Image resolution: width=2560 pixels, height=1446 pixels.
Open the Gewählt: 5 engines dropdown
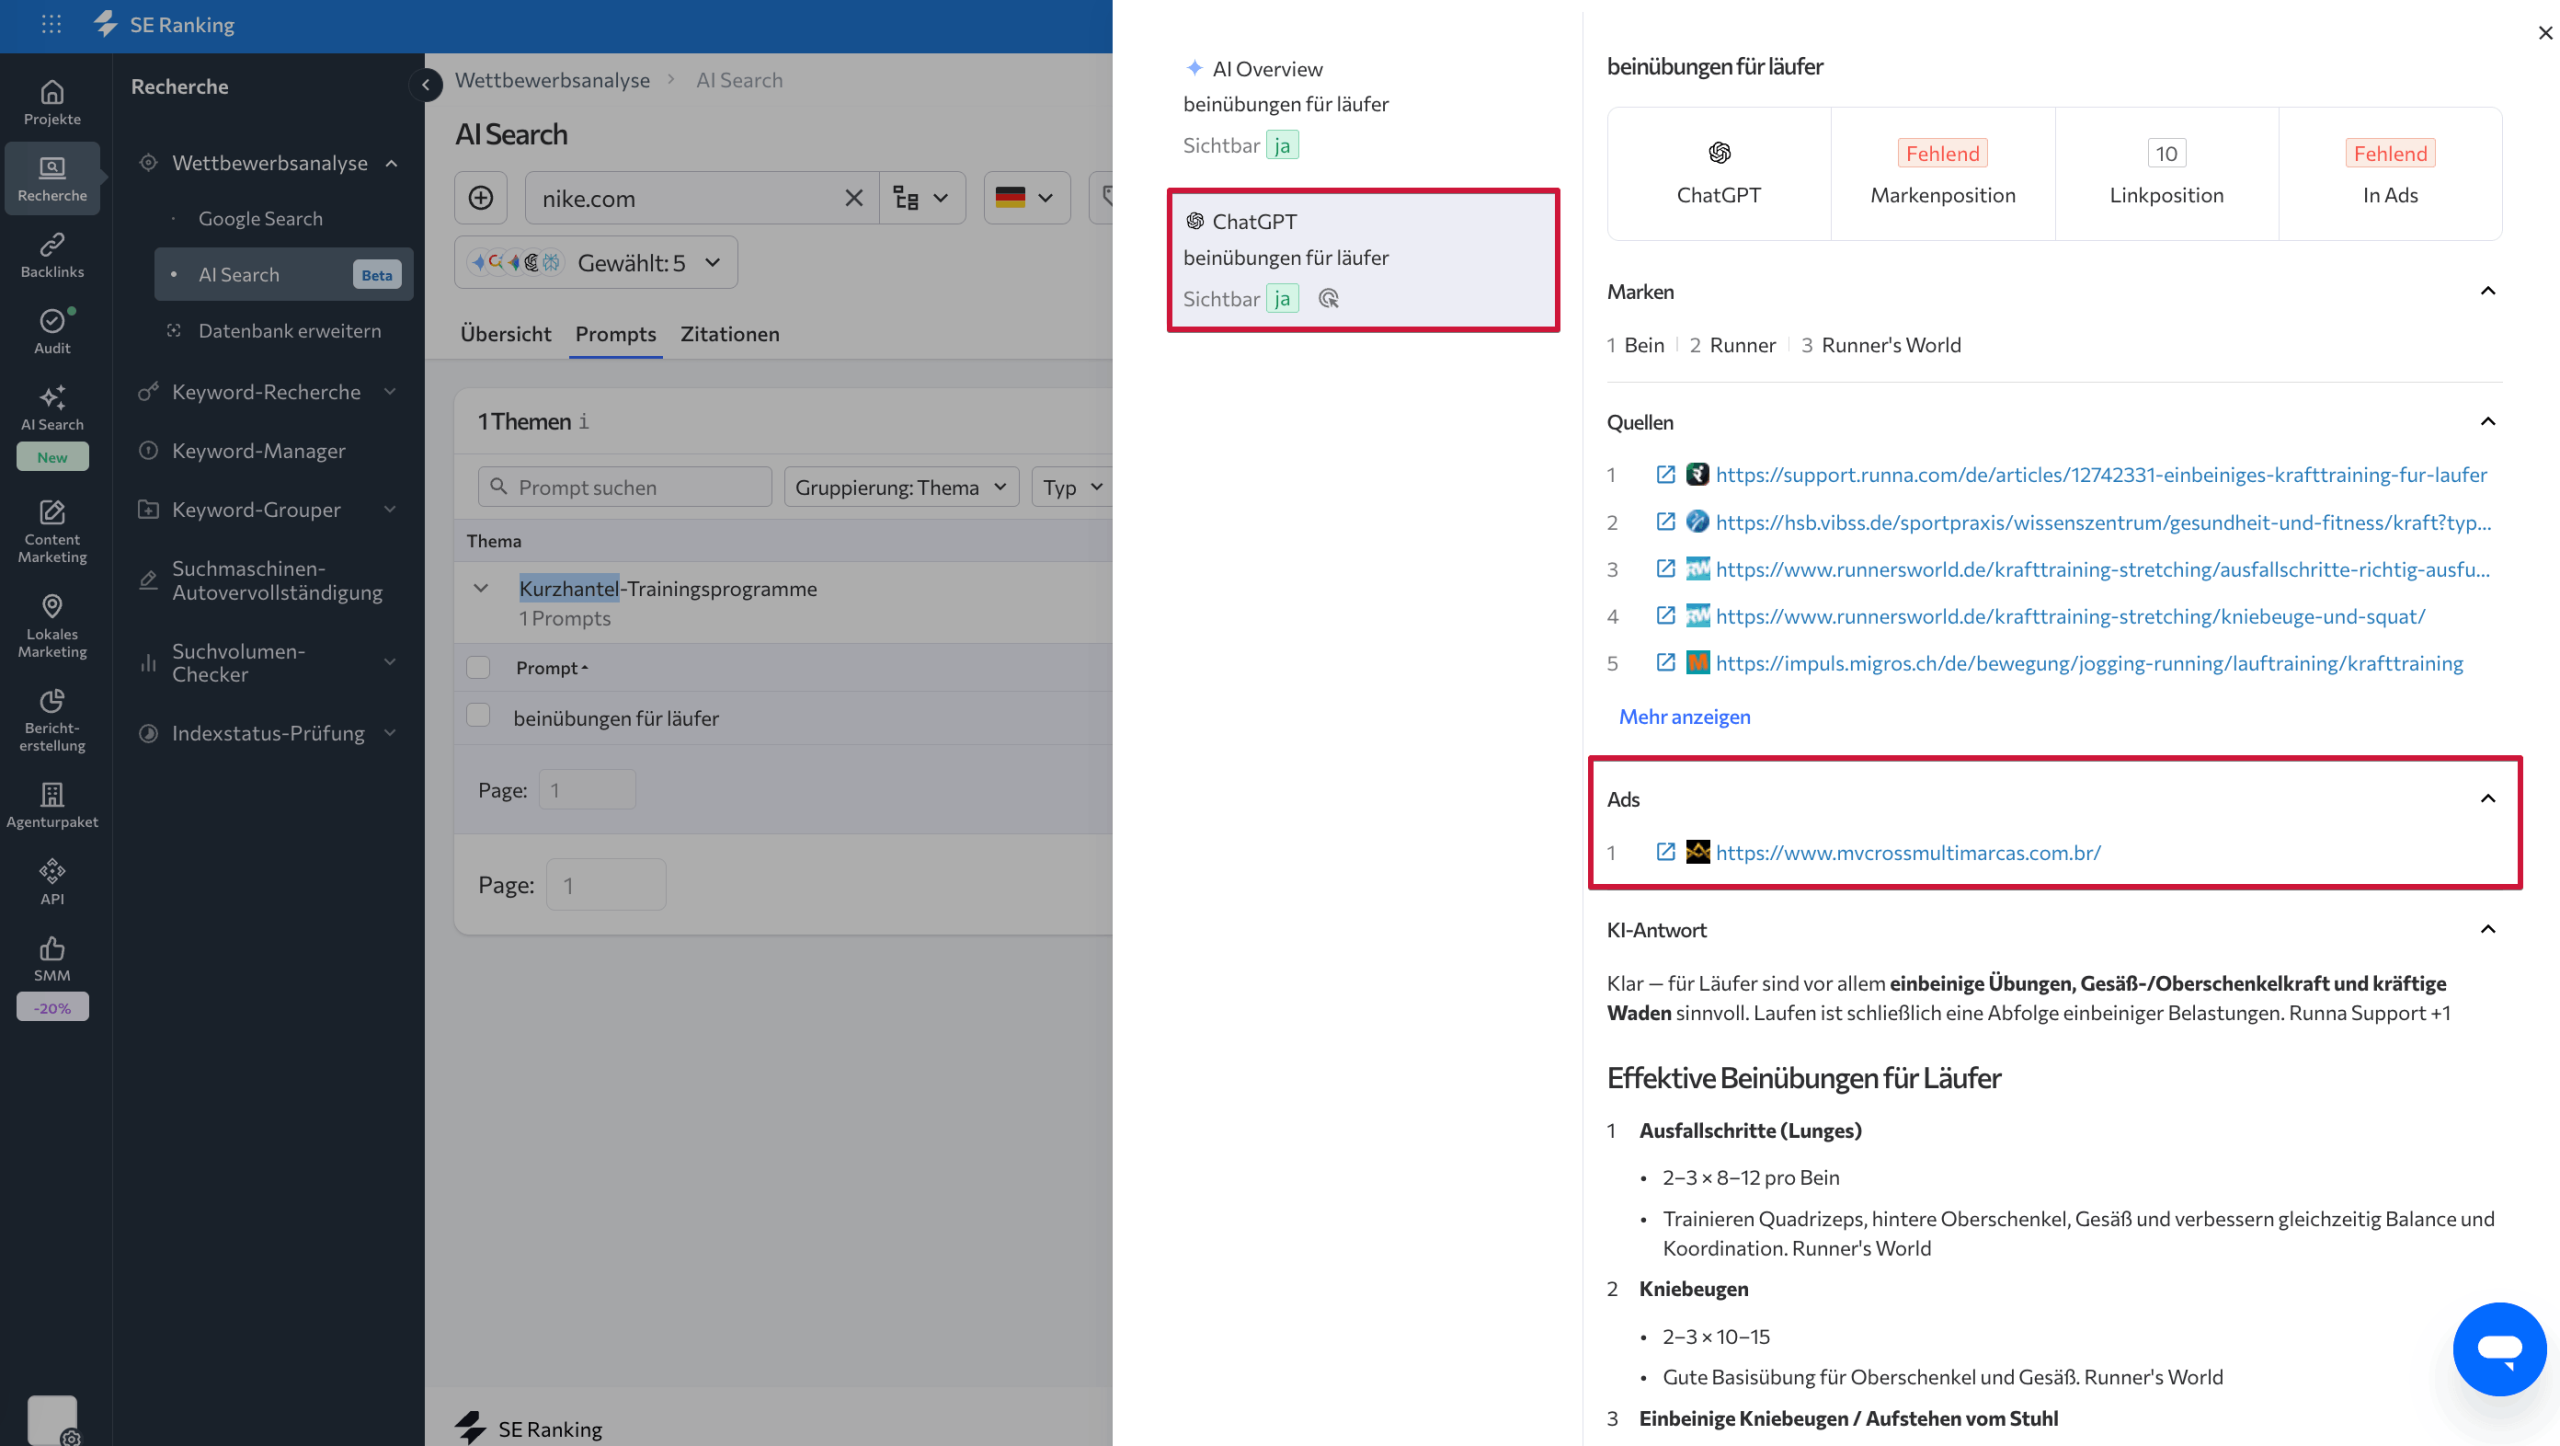click(596, 262)
